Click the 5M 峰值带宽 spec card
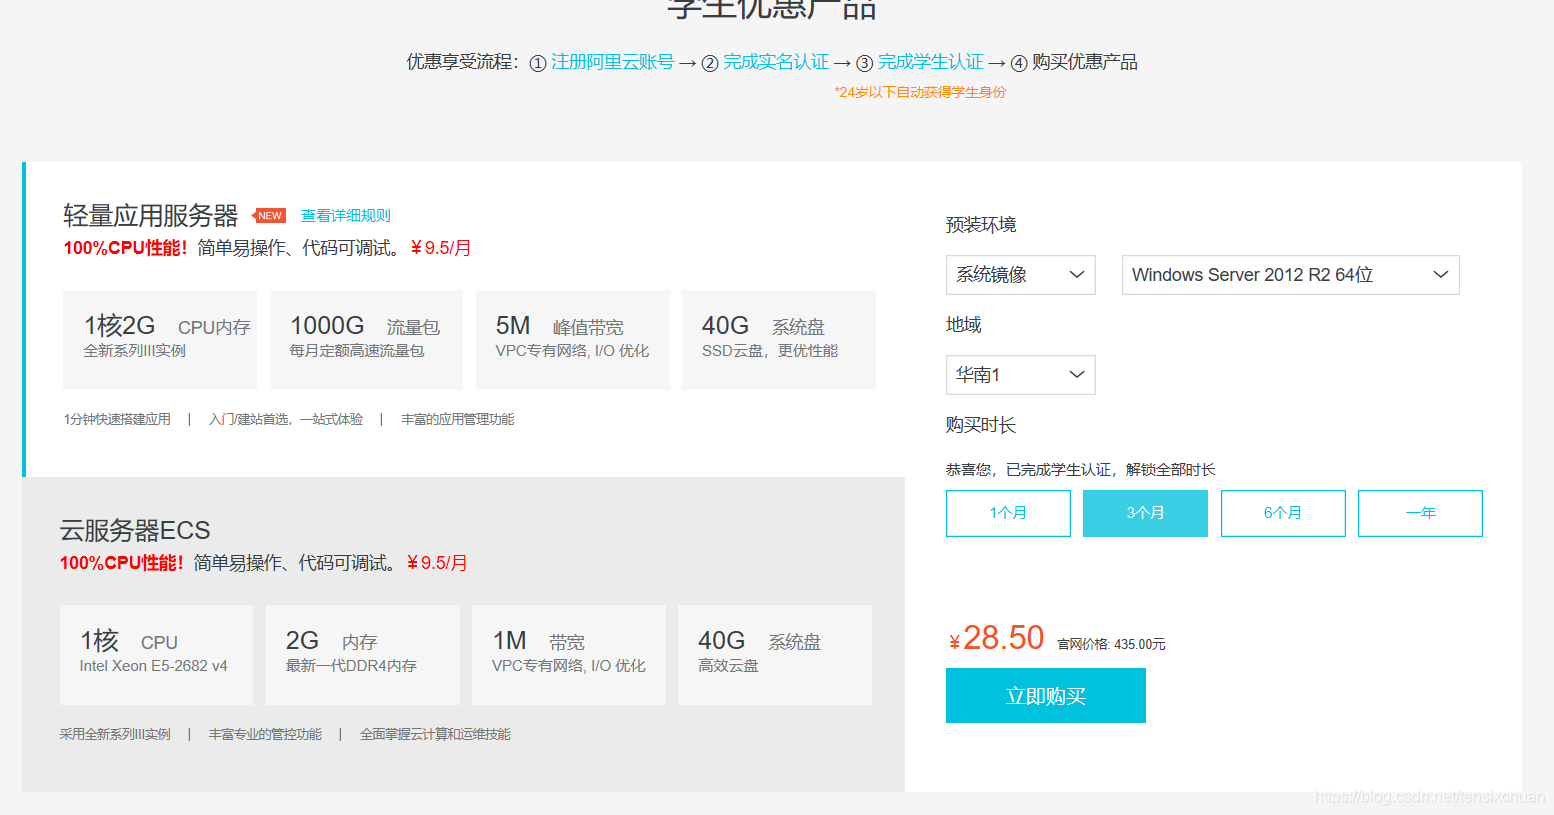The width and height of the screenshot is (1554, 815). (573, 340)
